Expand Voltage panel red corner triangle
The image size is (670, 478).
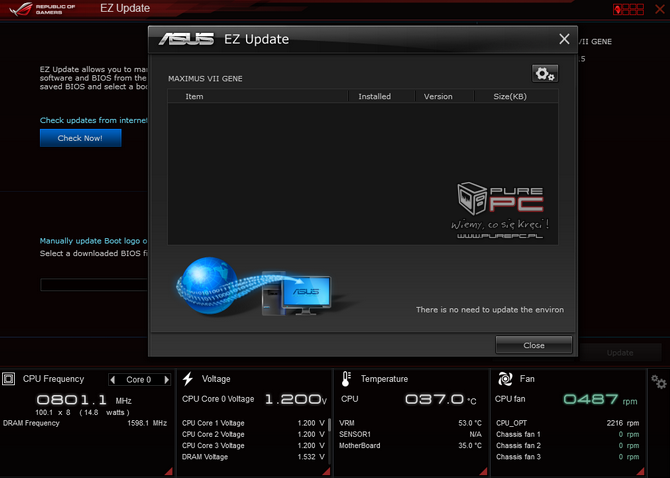[326, 471]
